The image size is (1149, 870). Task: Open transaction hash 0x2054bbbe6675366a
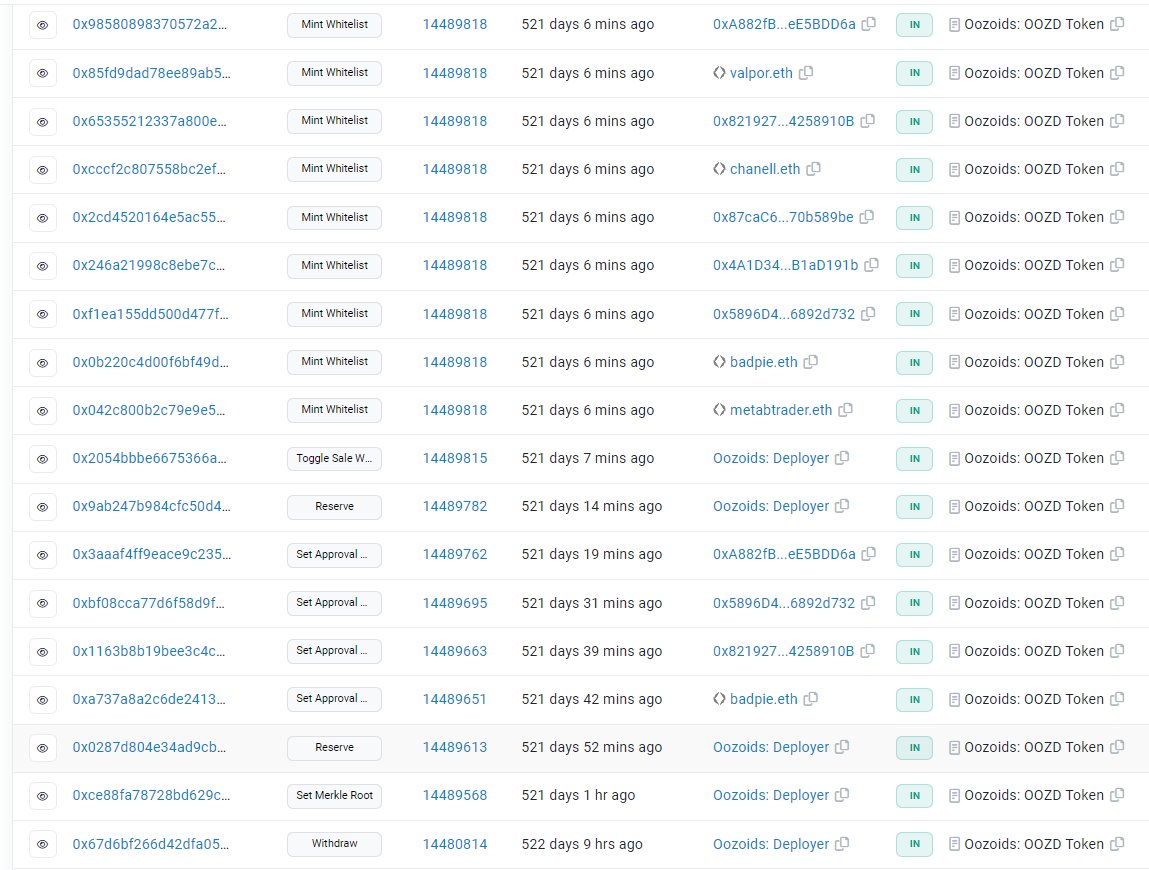click(x=149, y=459)
